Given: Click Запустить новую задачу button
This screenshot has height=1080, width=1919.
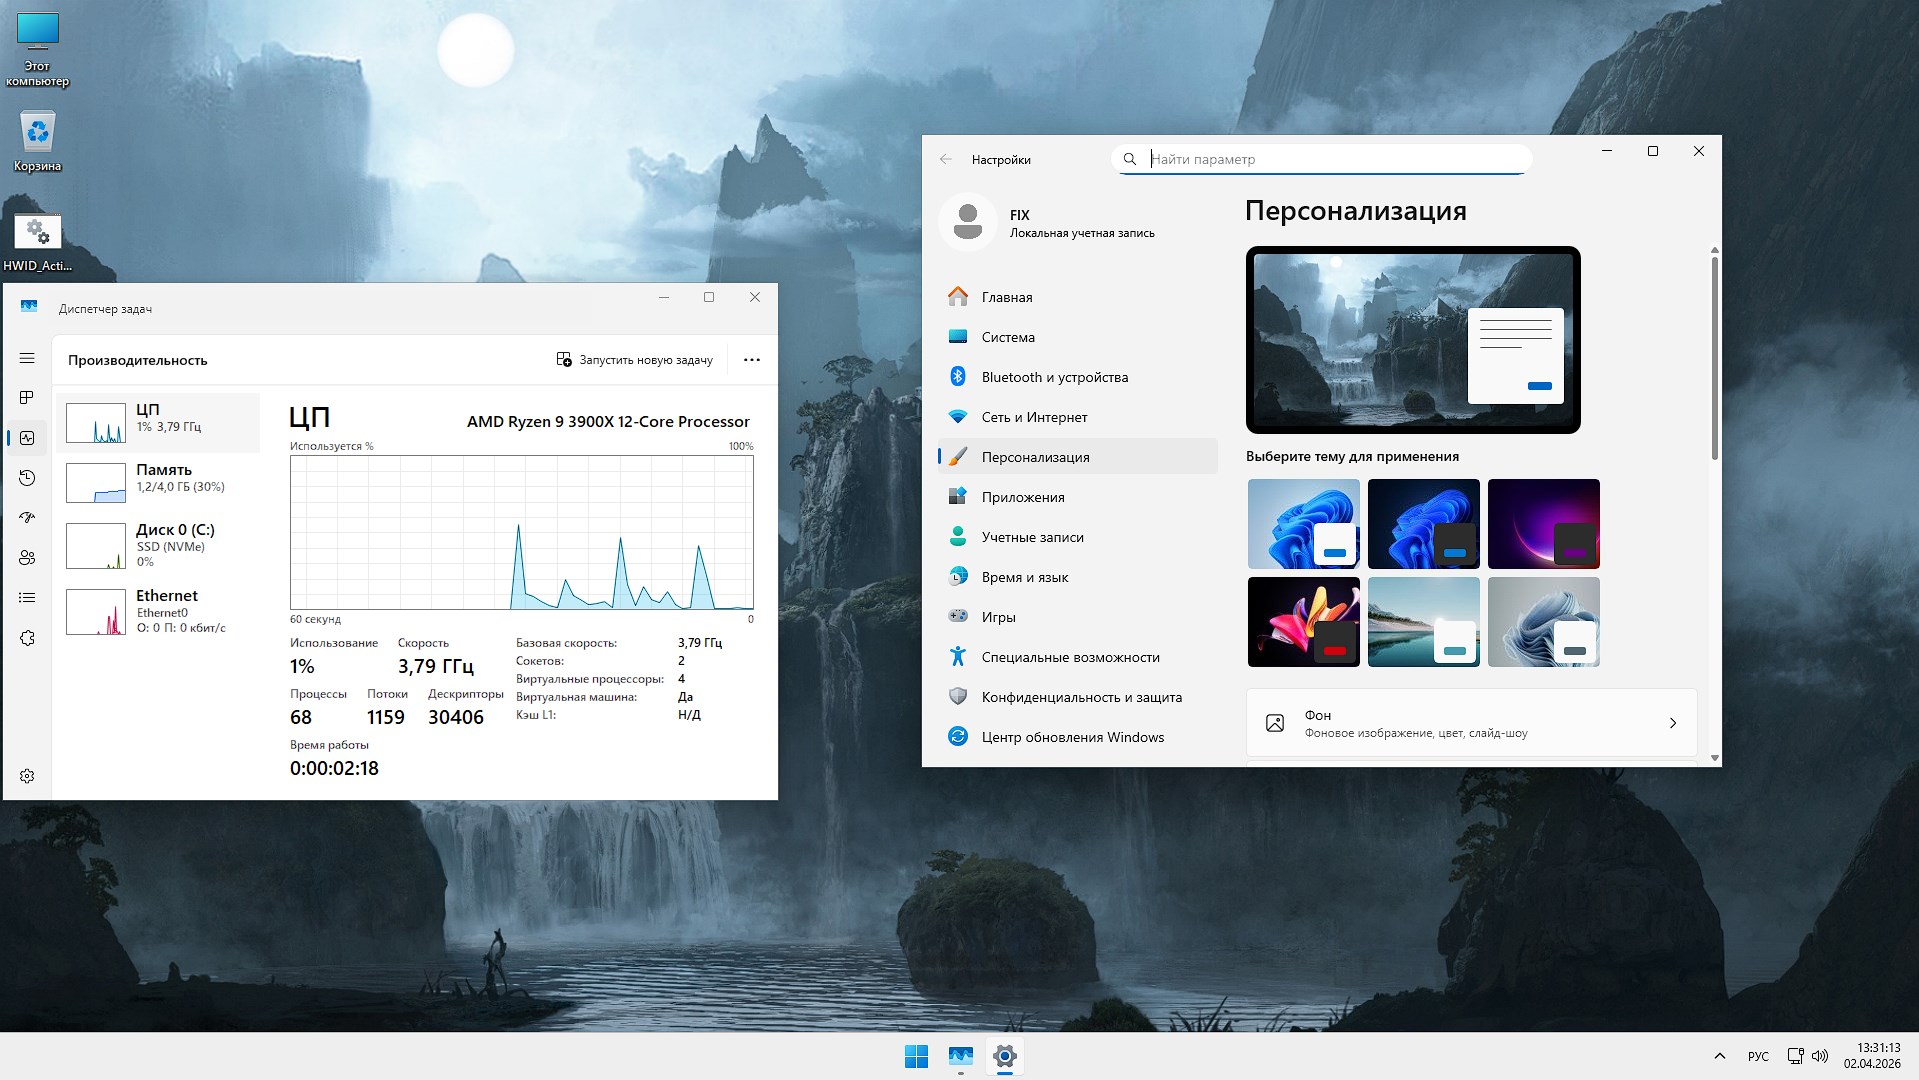Looking at the screenshot, I should [635, 360].
